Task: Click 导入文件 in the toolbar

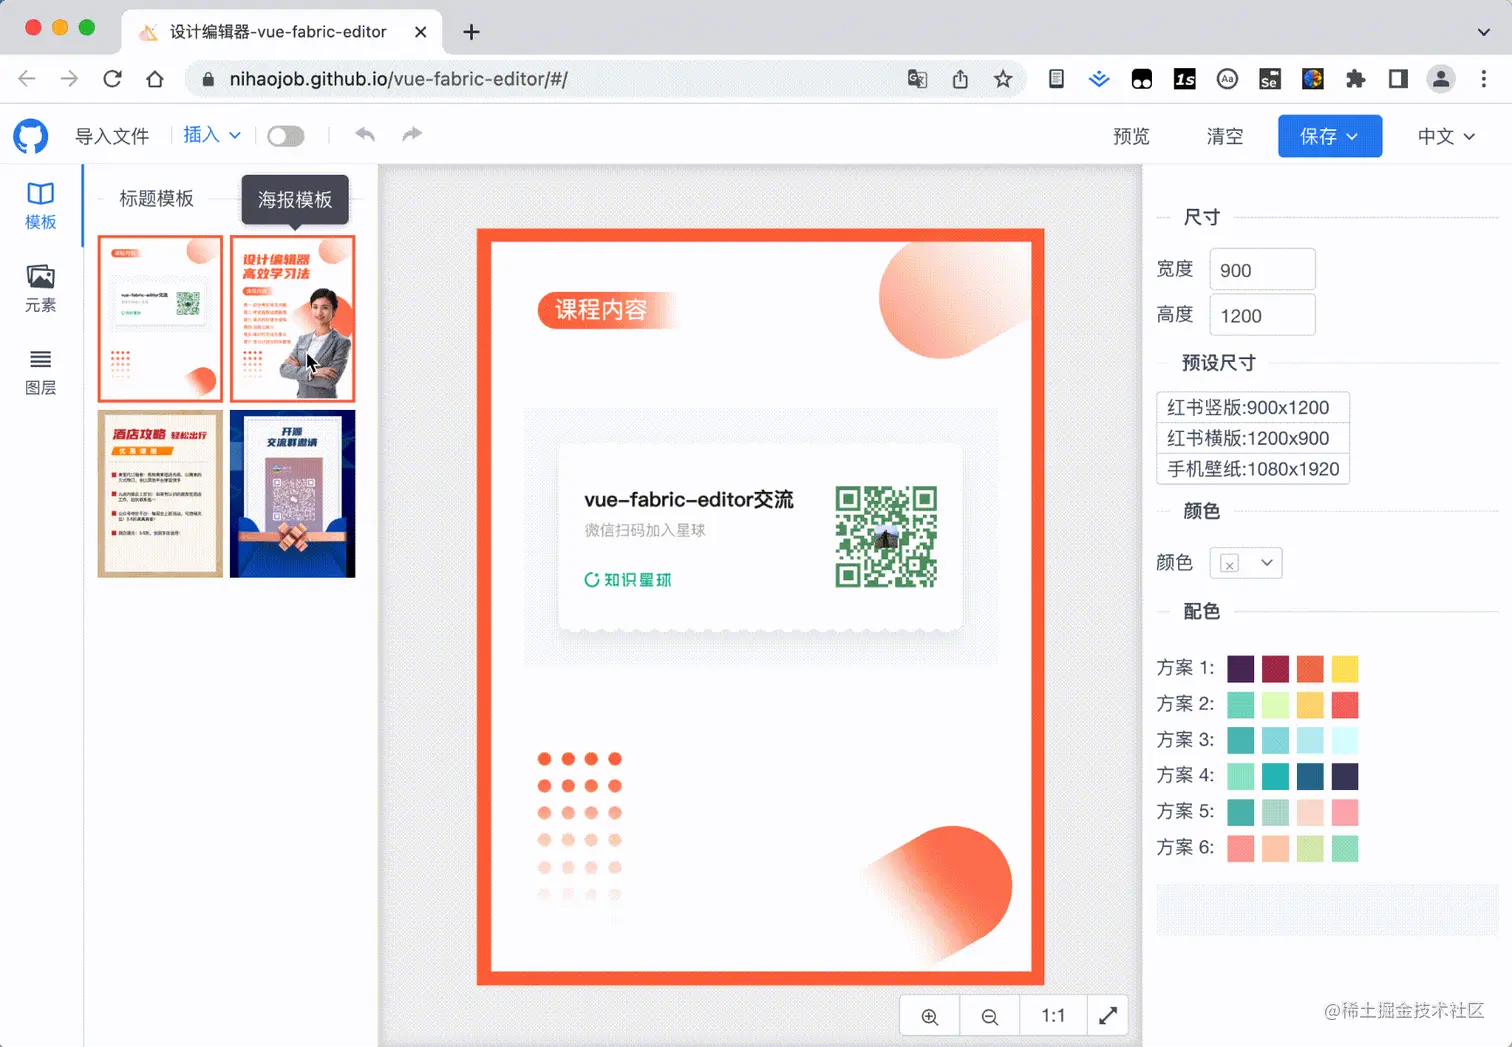Action: 112,136
